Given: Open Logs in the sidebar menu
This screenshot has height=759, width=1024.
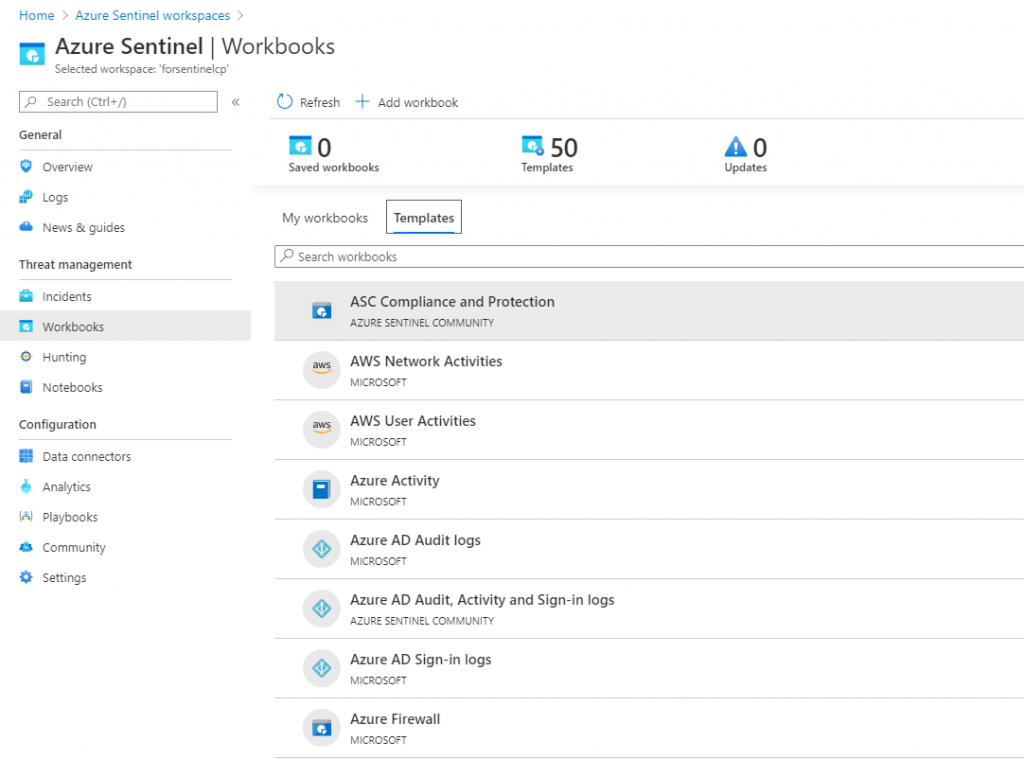Looking at the screenshot, I should pos(55,197).
